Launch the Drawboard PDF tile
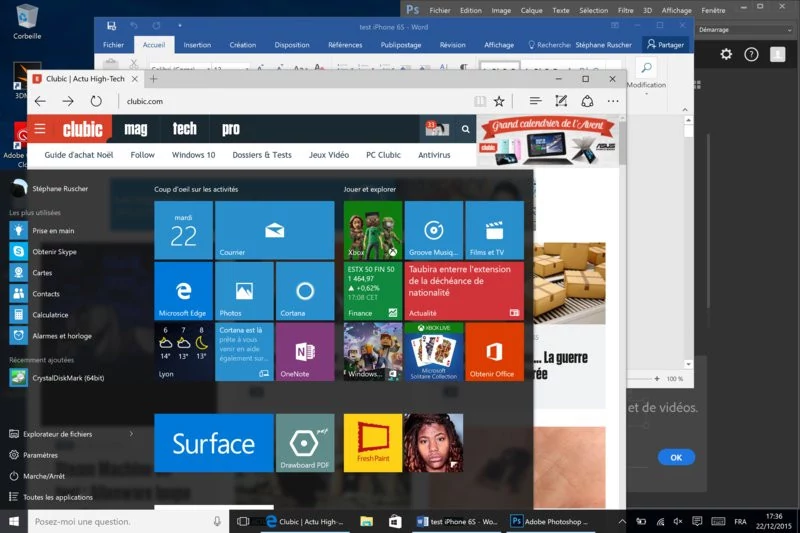This screenshot has height=533, width=800. tap(305, 443)
